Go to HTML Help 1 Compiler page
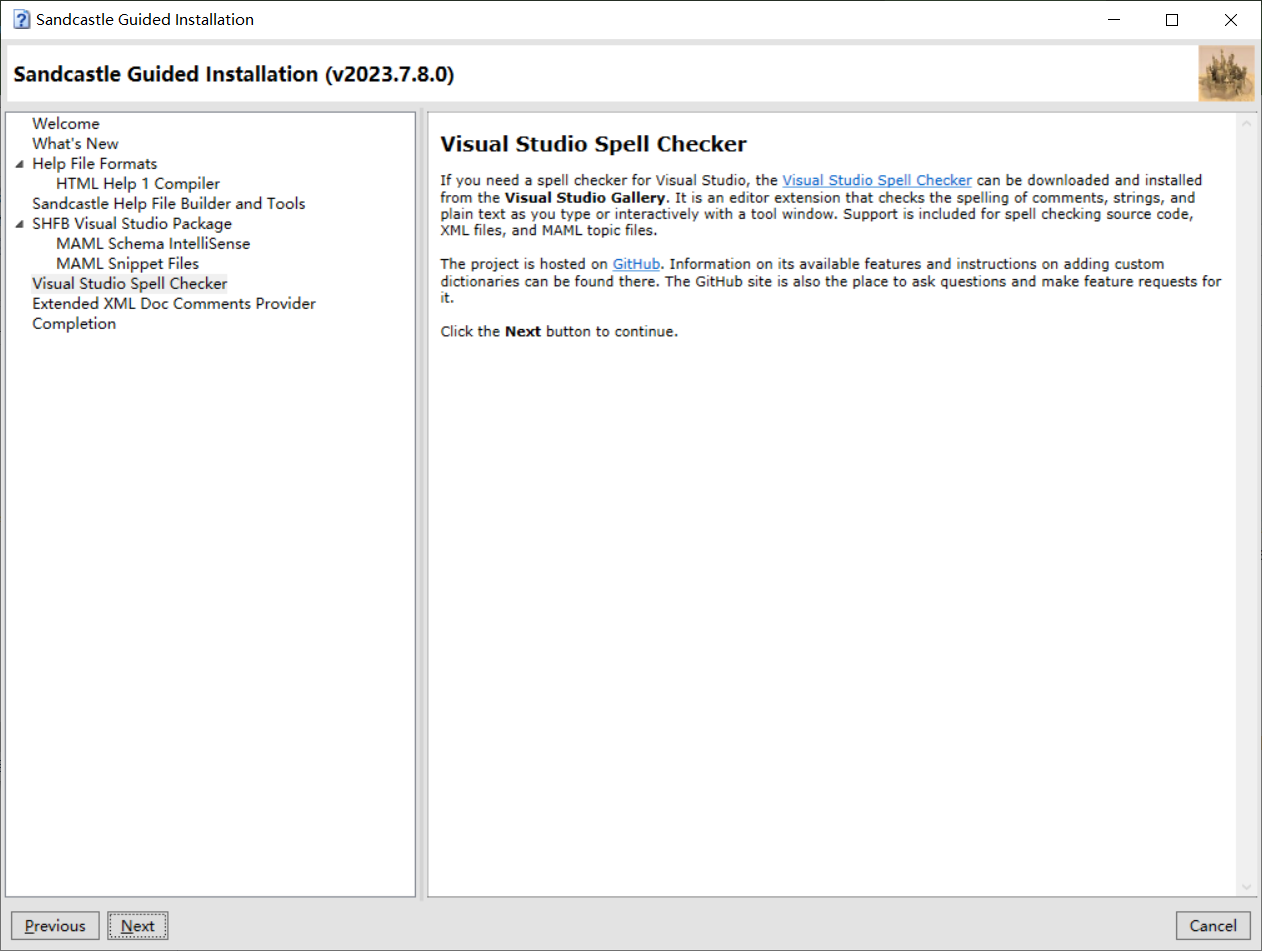This screenshot has width=1262, height=951. point(138,184)
